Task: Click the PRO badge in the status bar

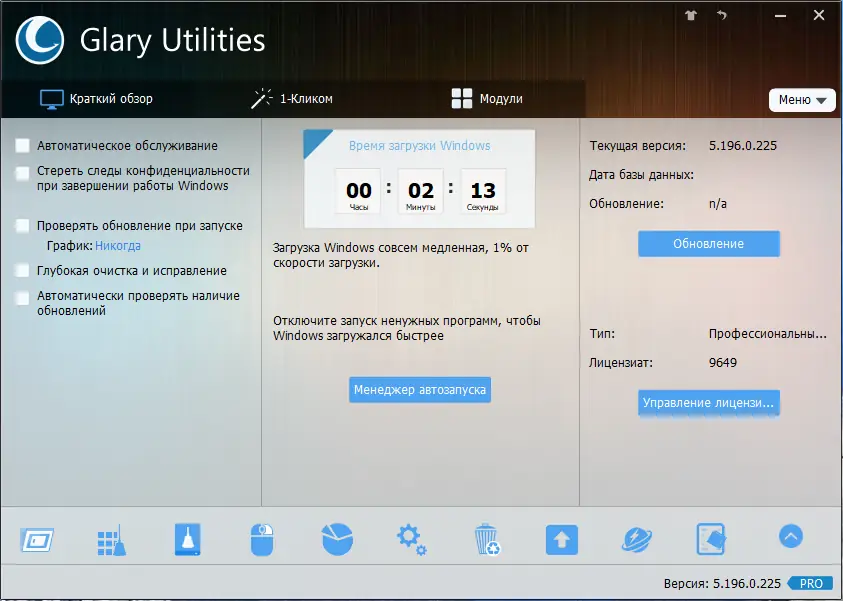Action: [811, 583]
